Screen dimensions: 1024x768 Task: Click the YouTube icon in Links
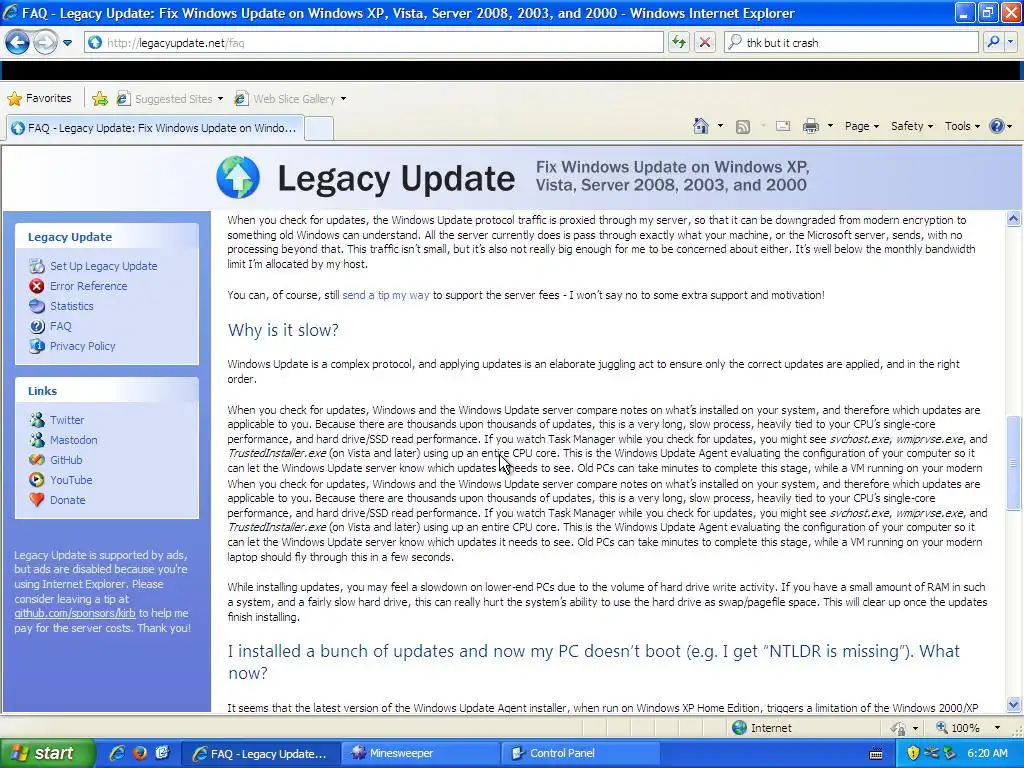[x=37, y=480]
